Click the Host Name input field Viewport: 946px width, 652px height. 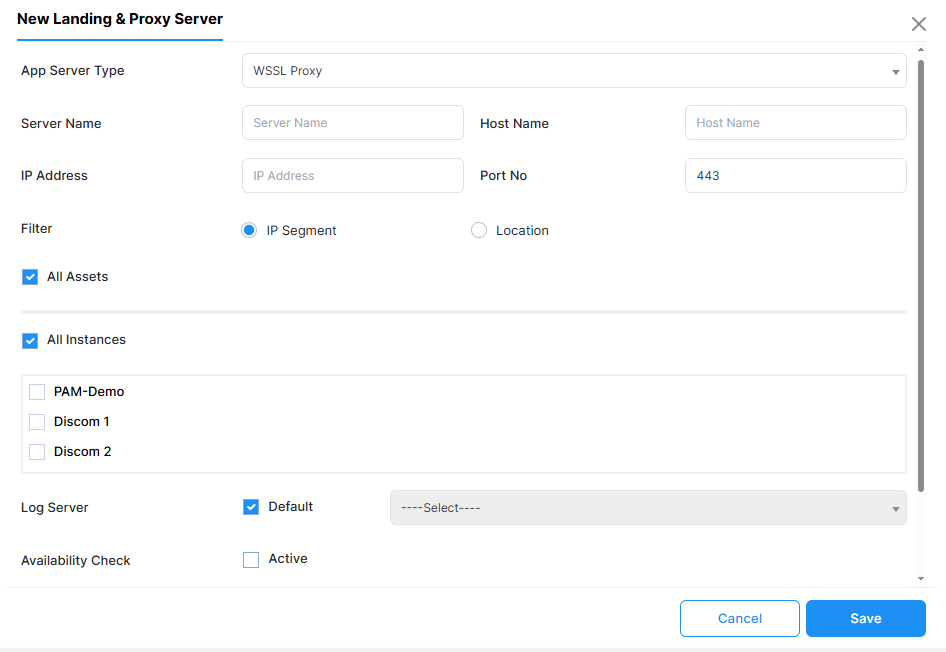click(x=795, y=123)
